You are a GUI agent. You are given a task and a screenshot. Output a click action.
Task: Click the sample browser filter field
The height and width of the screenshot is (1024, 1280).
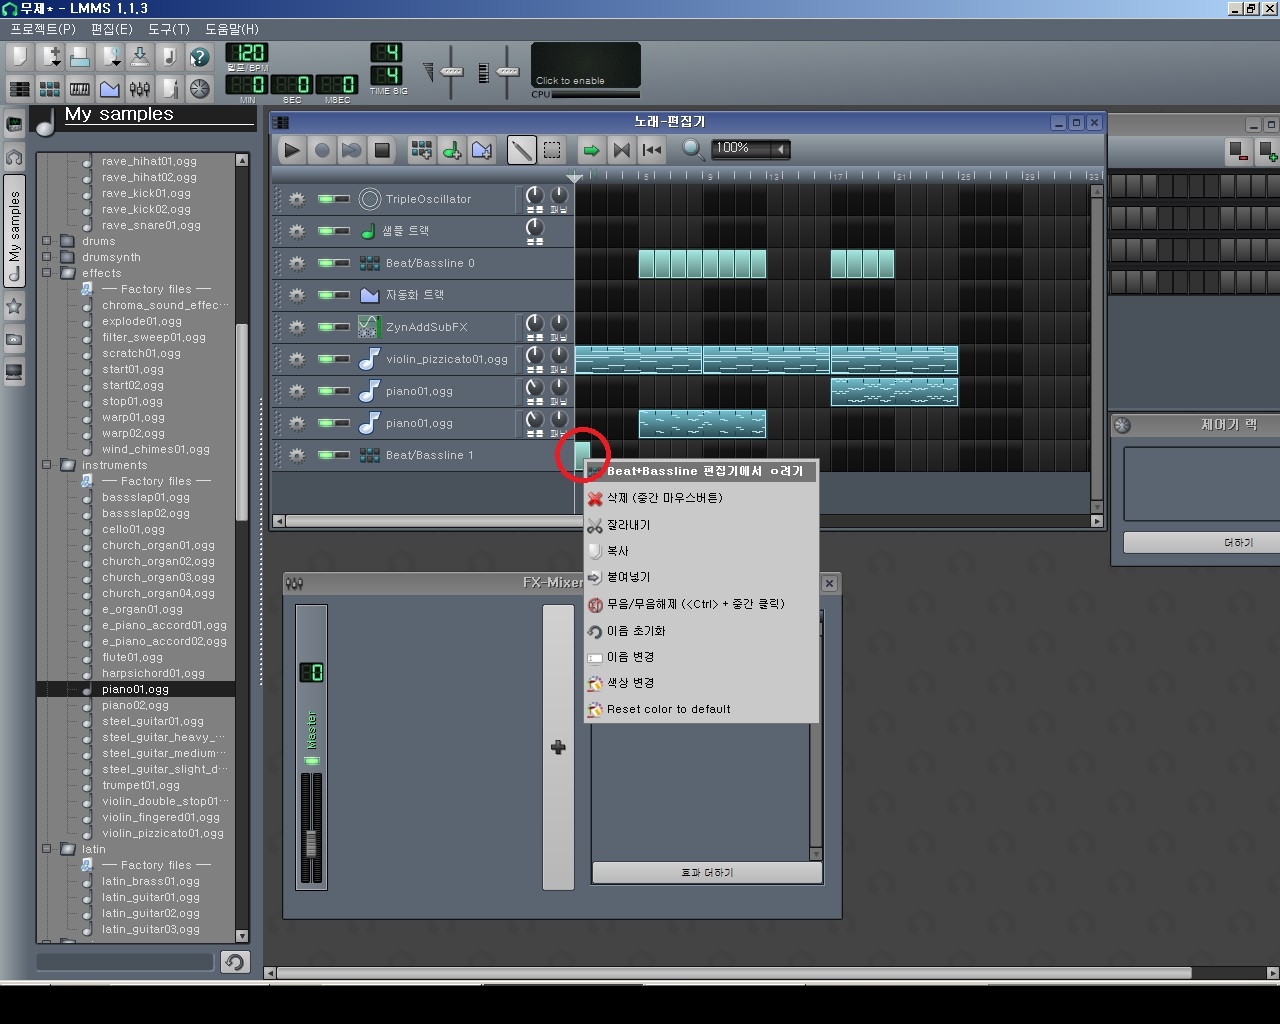125,962
